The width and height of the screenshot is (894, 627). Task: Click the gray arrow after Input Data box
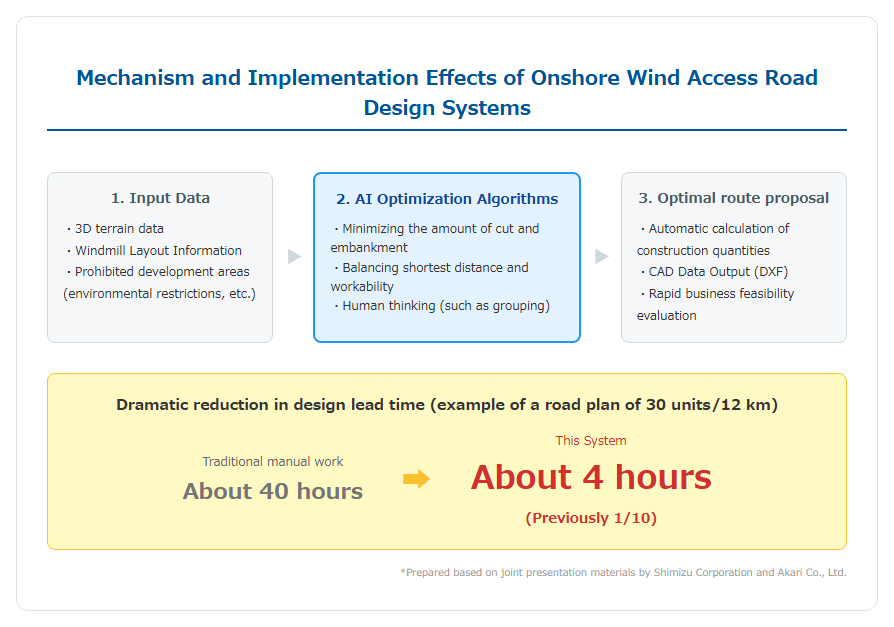294,256
